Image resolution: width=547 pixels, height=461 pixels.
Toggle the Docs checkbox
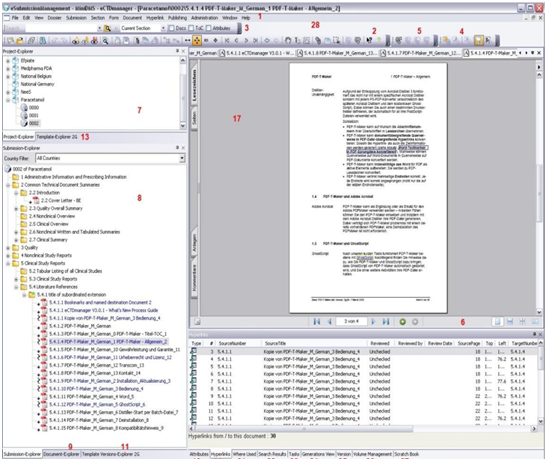pos(171,28)
